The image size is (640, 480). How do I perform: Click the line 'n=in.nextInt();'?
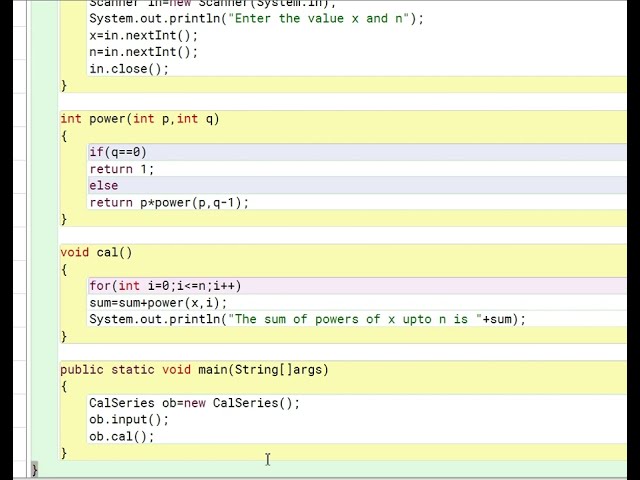143,52
